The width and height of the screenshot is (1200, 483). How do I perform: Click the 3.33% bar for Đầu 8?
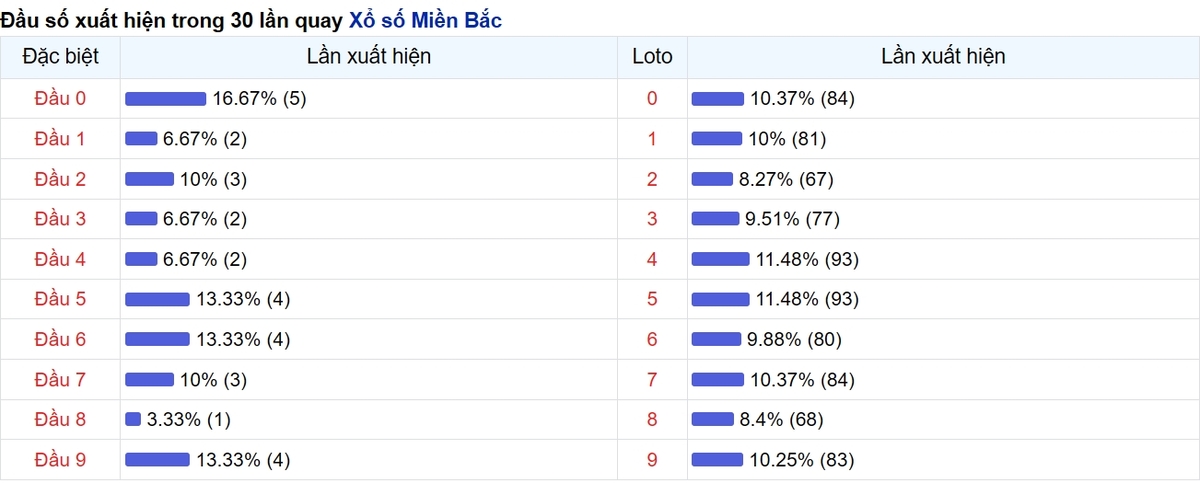(133, 419)
